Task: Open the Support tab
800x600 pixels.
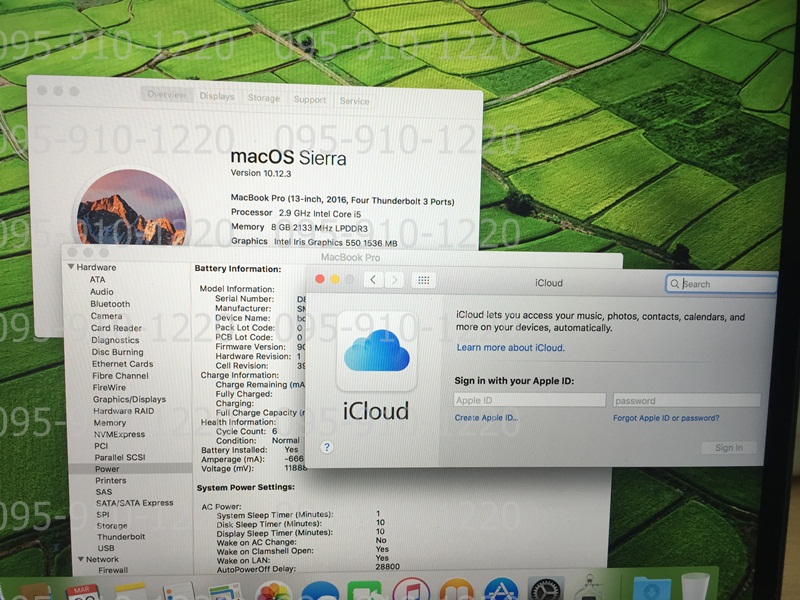Action: (310, 100)
